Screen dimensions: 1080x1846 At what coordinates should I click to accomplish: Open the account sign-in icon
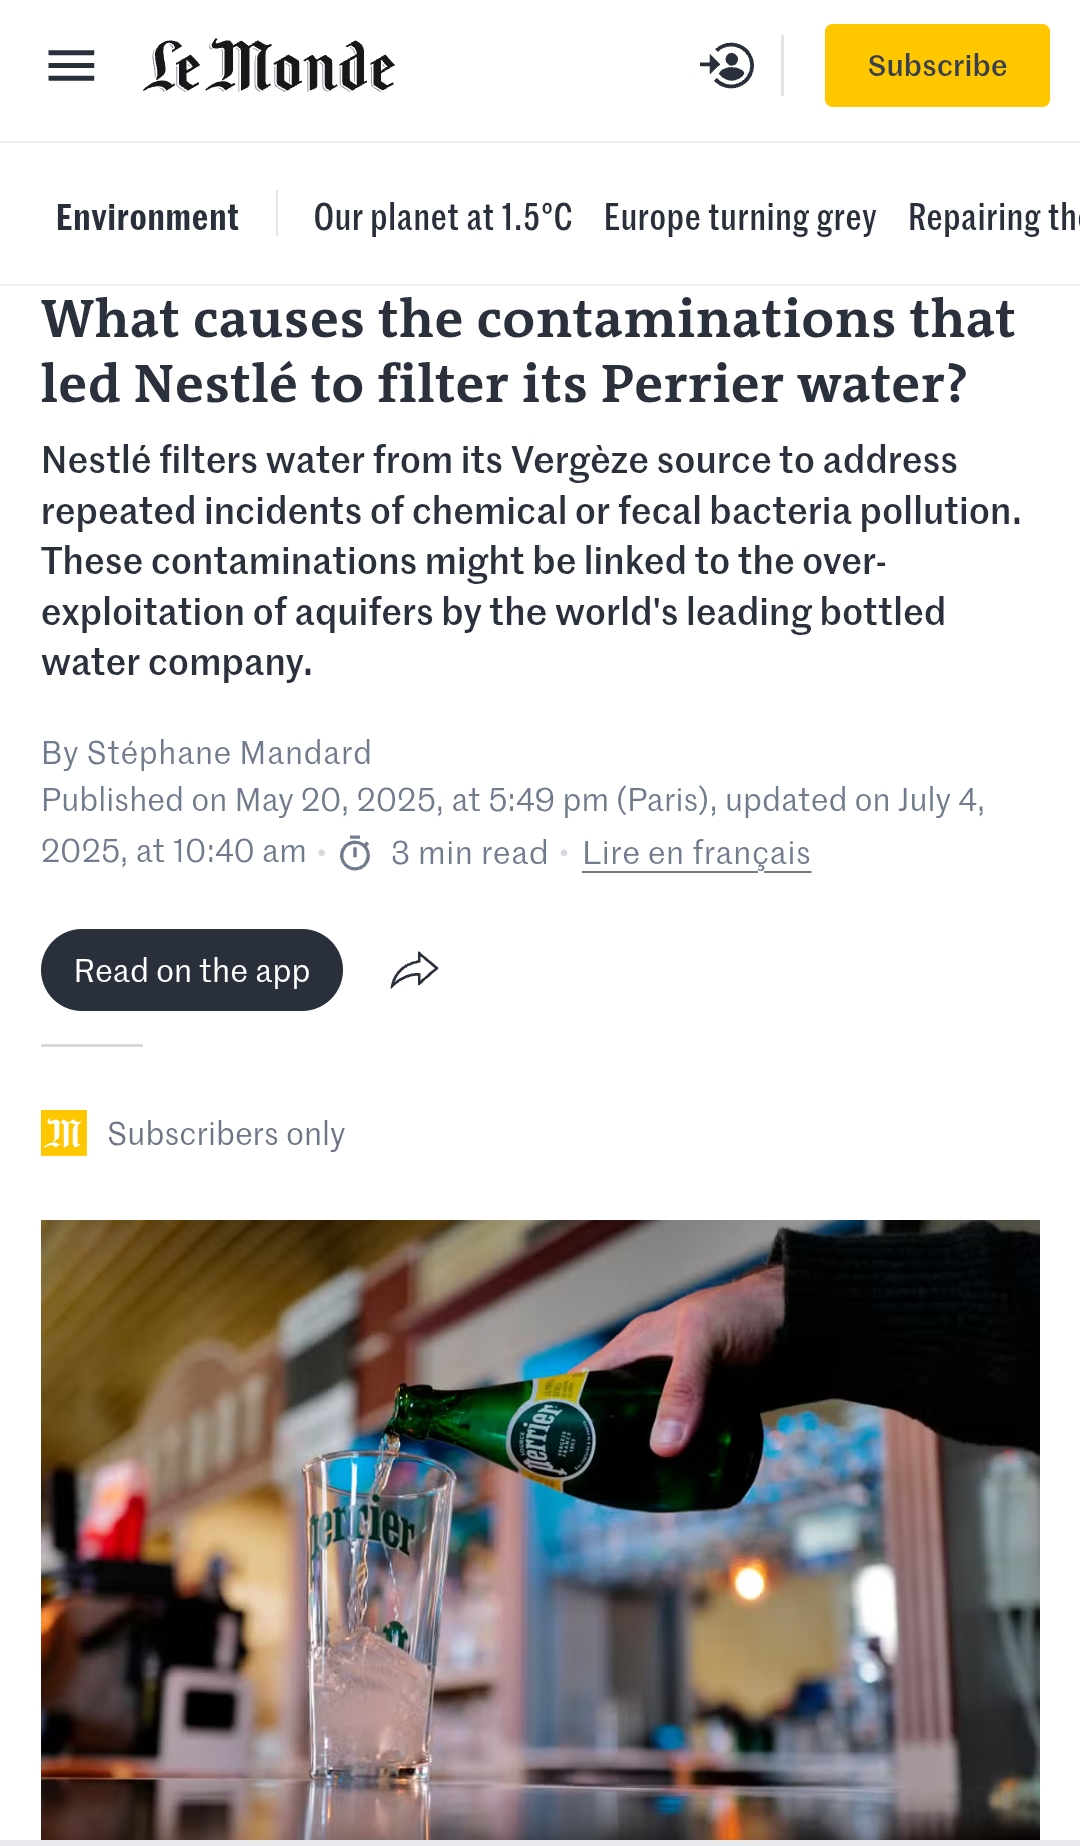(x=727, y=66)
